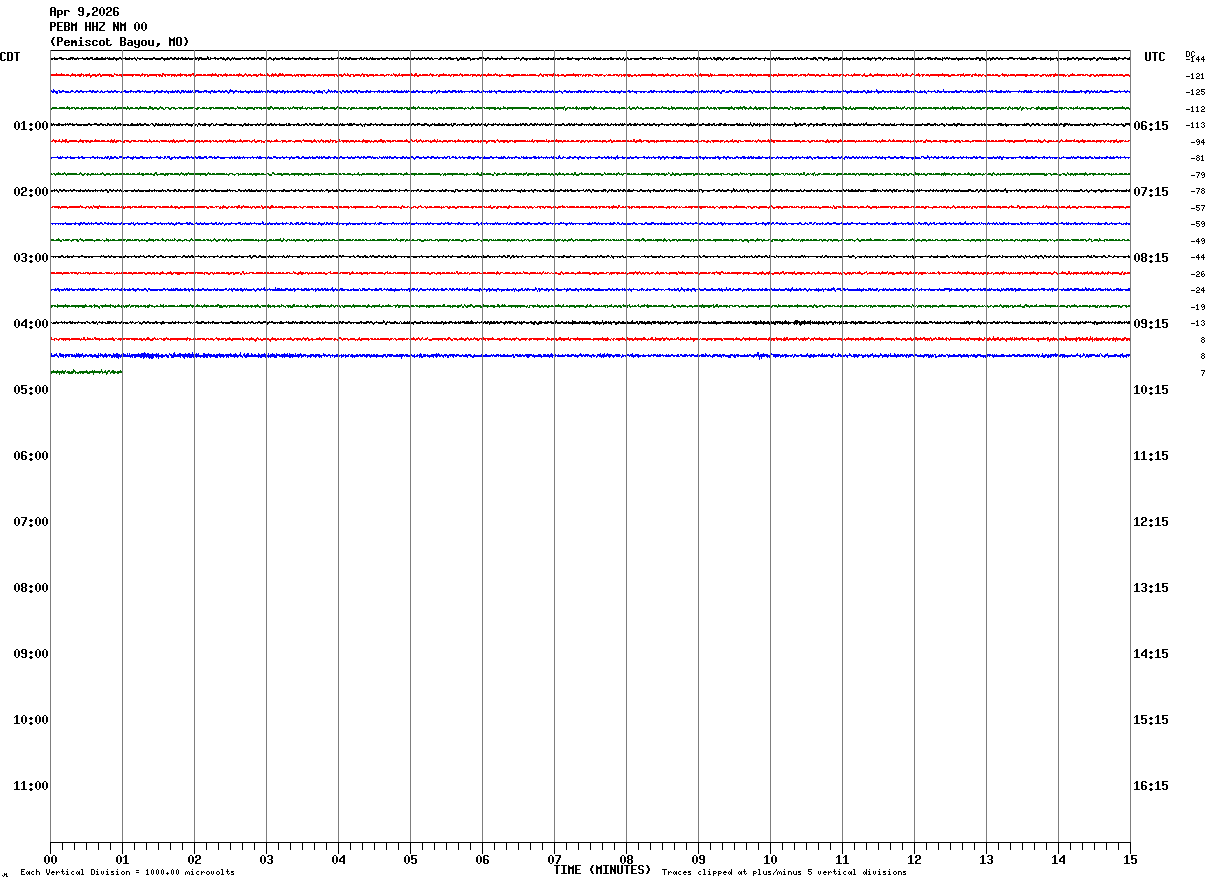This screenshot has height=886, width=1210.
Task: Click the DC offset value -79
Action: [1198, 175]
